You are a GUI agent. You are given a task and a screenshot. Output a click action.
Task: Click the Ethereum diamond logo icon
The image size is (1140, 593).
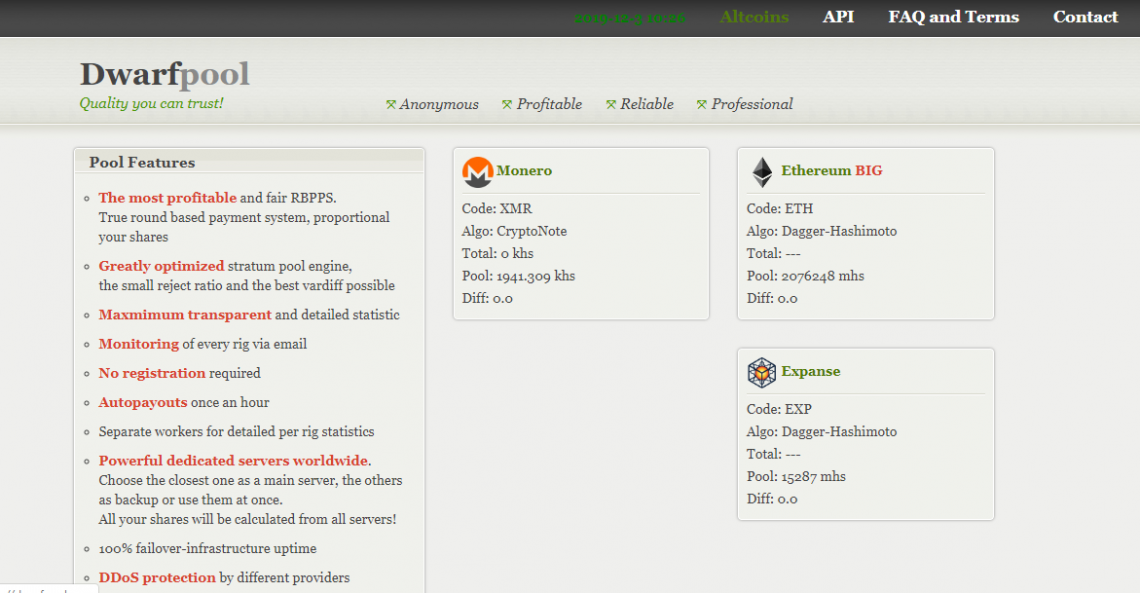[762, 172]
